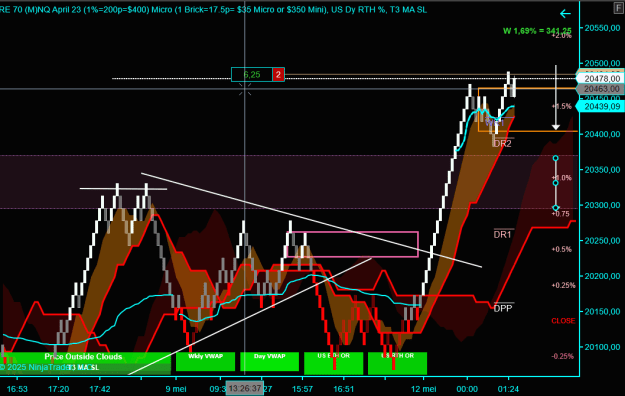This screenshot has height=396, width=625.
Task: Click 20350,00 on the price axis
Action: click(x=602, y=169)
